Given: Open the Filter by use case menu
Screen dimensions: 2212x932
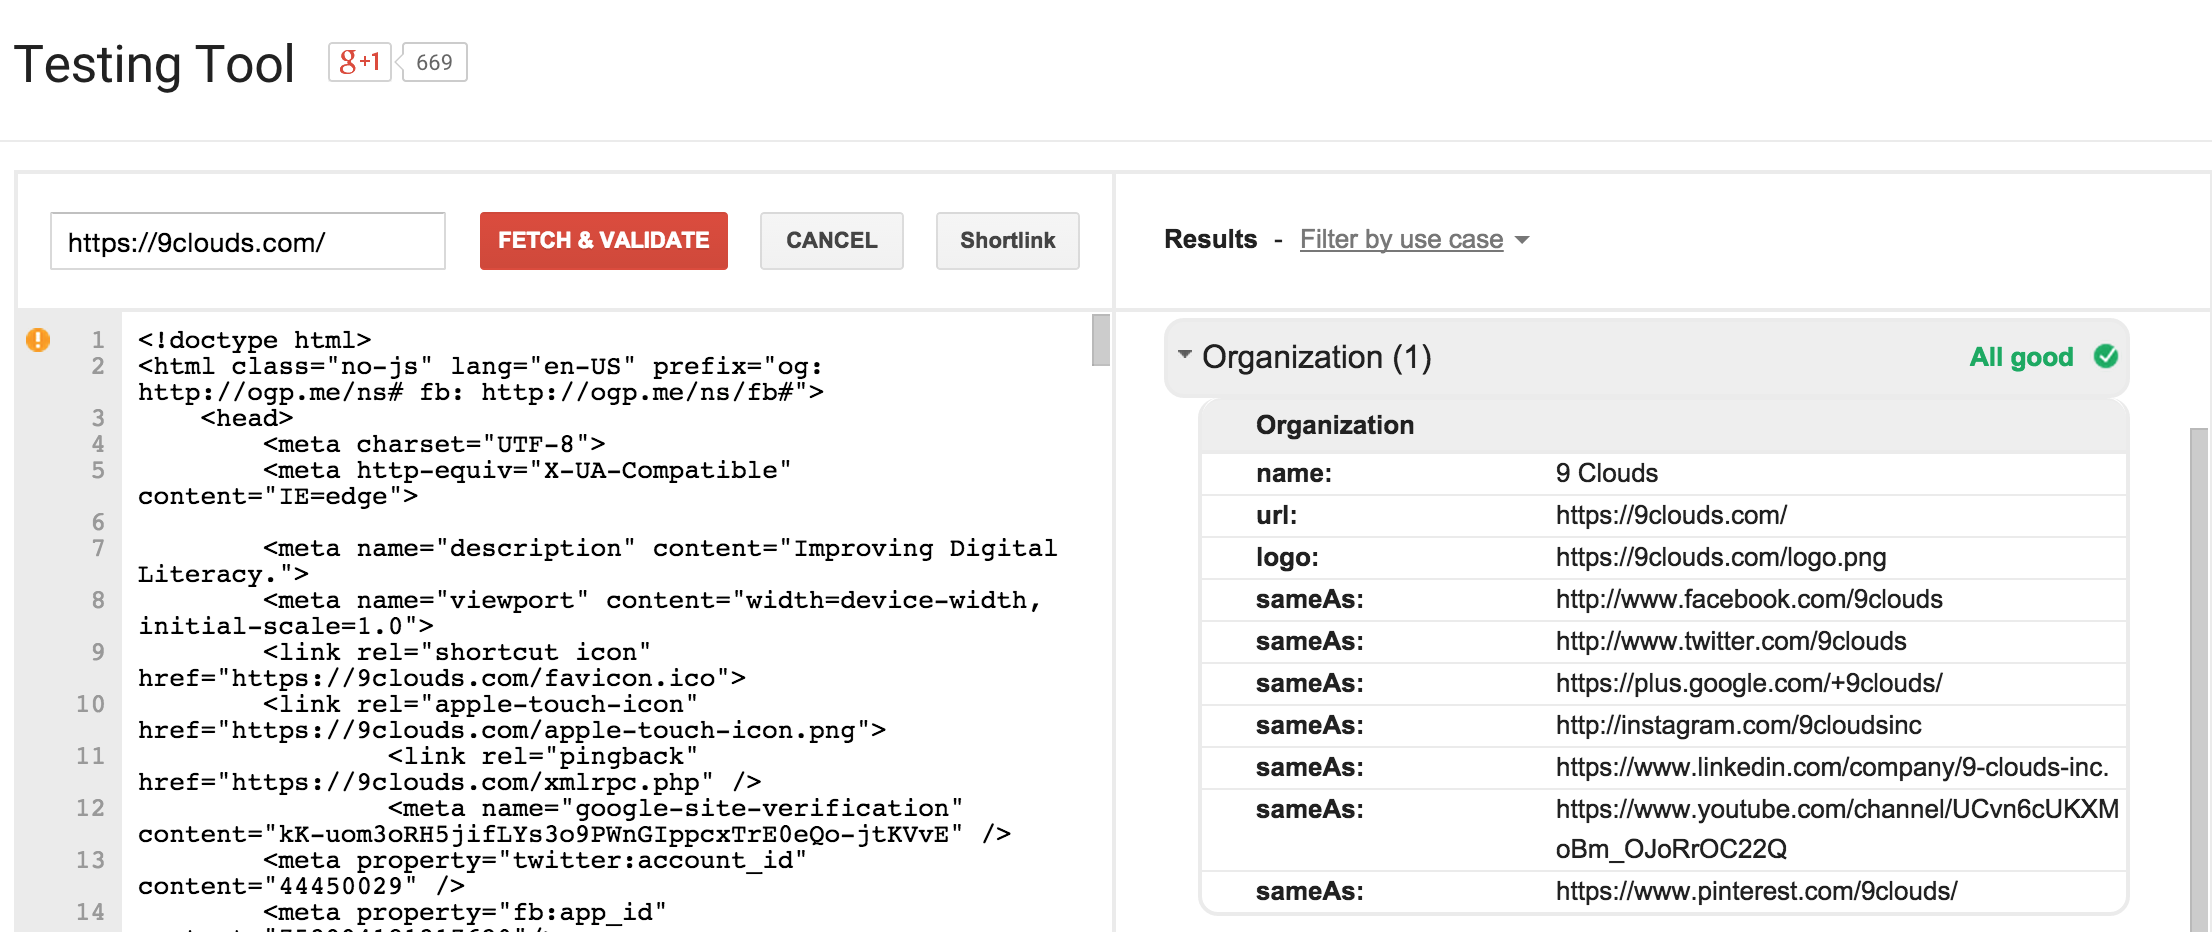Looking at the screenshot, I should 1401,239.
